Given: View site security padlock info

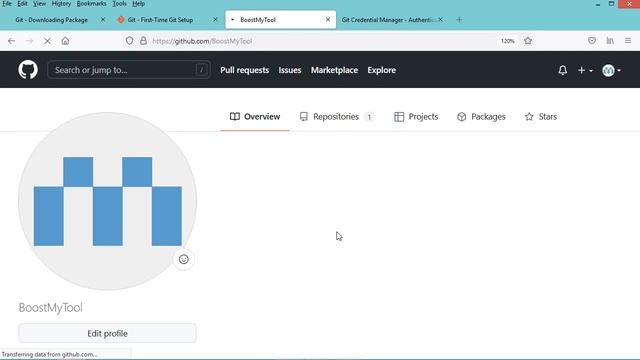Looking at the screenshot, I should (x=143, y=41).
